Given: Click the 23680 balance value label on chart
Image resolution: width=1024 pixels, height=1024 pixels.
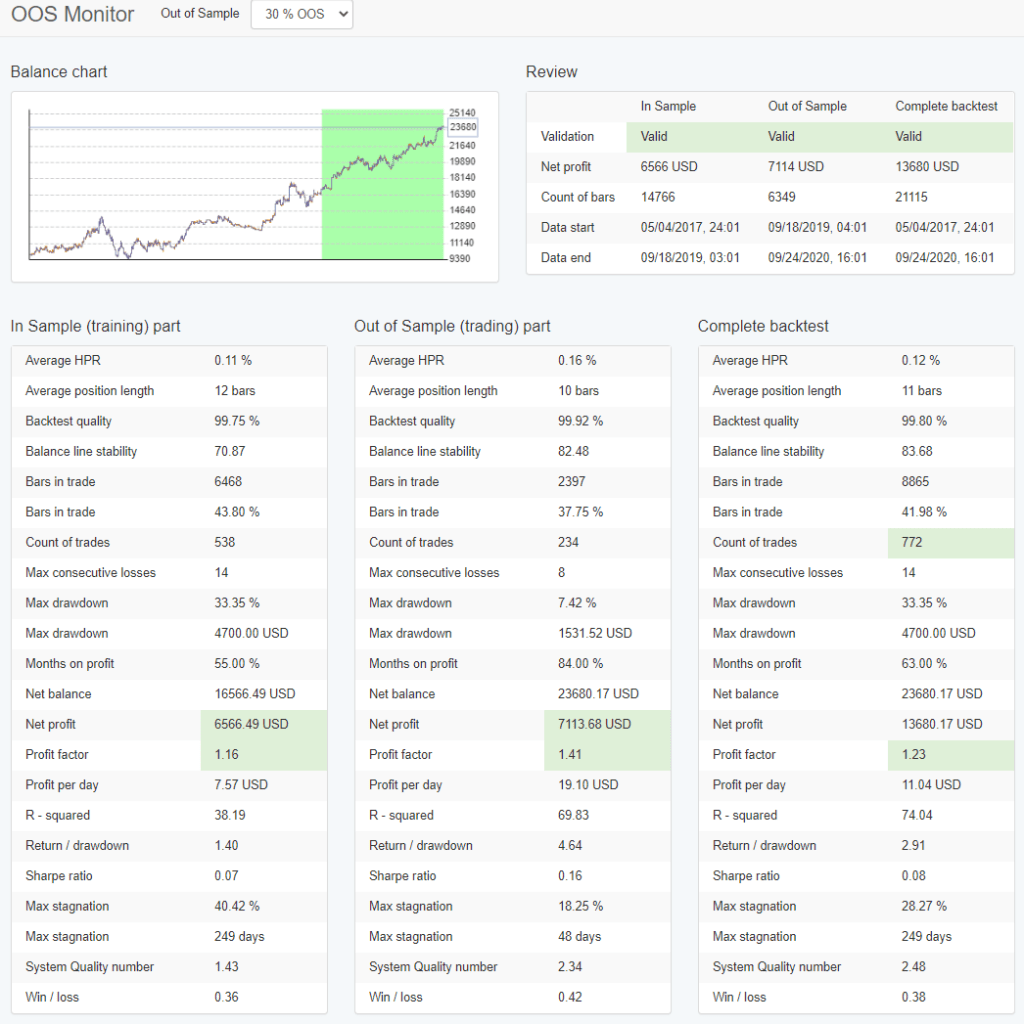Looking at the screenshot, I should click(463, 127).
